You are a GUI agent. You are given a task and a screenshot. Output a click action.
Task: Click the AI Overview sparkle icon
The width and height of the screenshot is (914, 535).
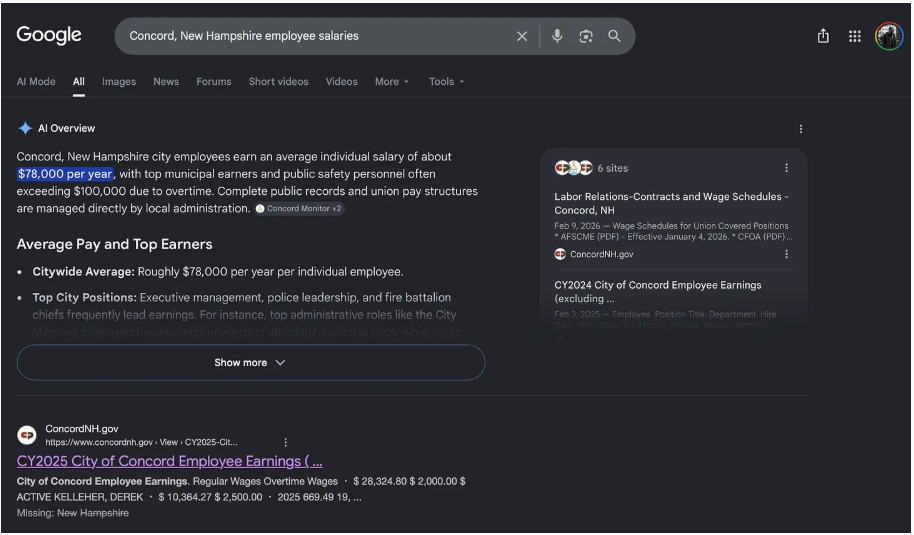tap(25, 128)
